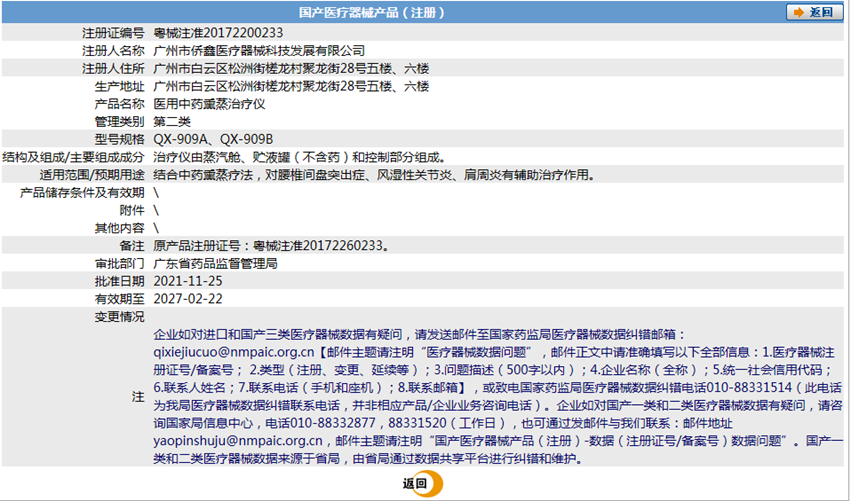Click the 注册人住所 label
Image resolution: width=850 pixels, height=501 pixels.
point(113,69)
